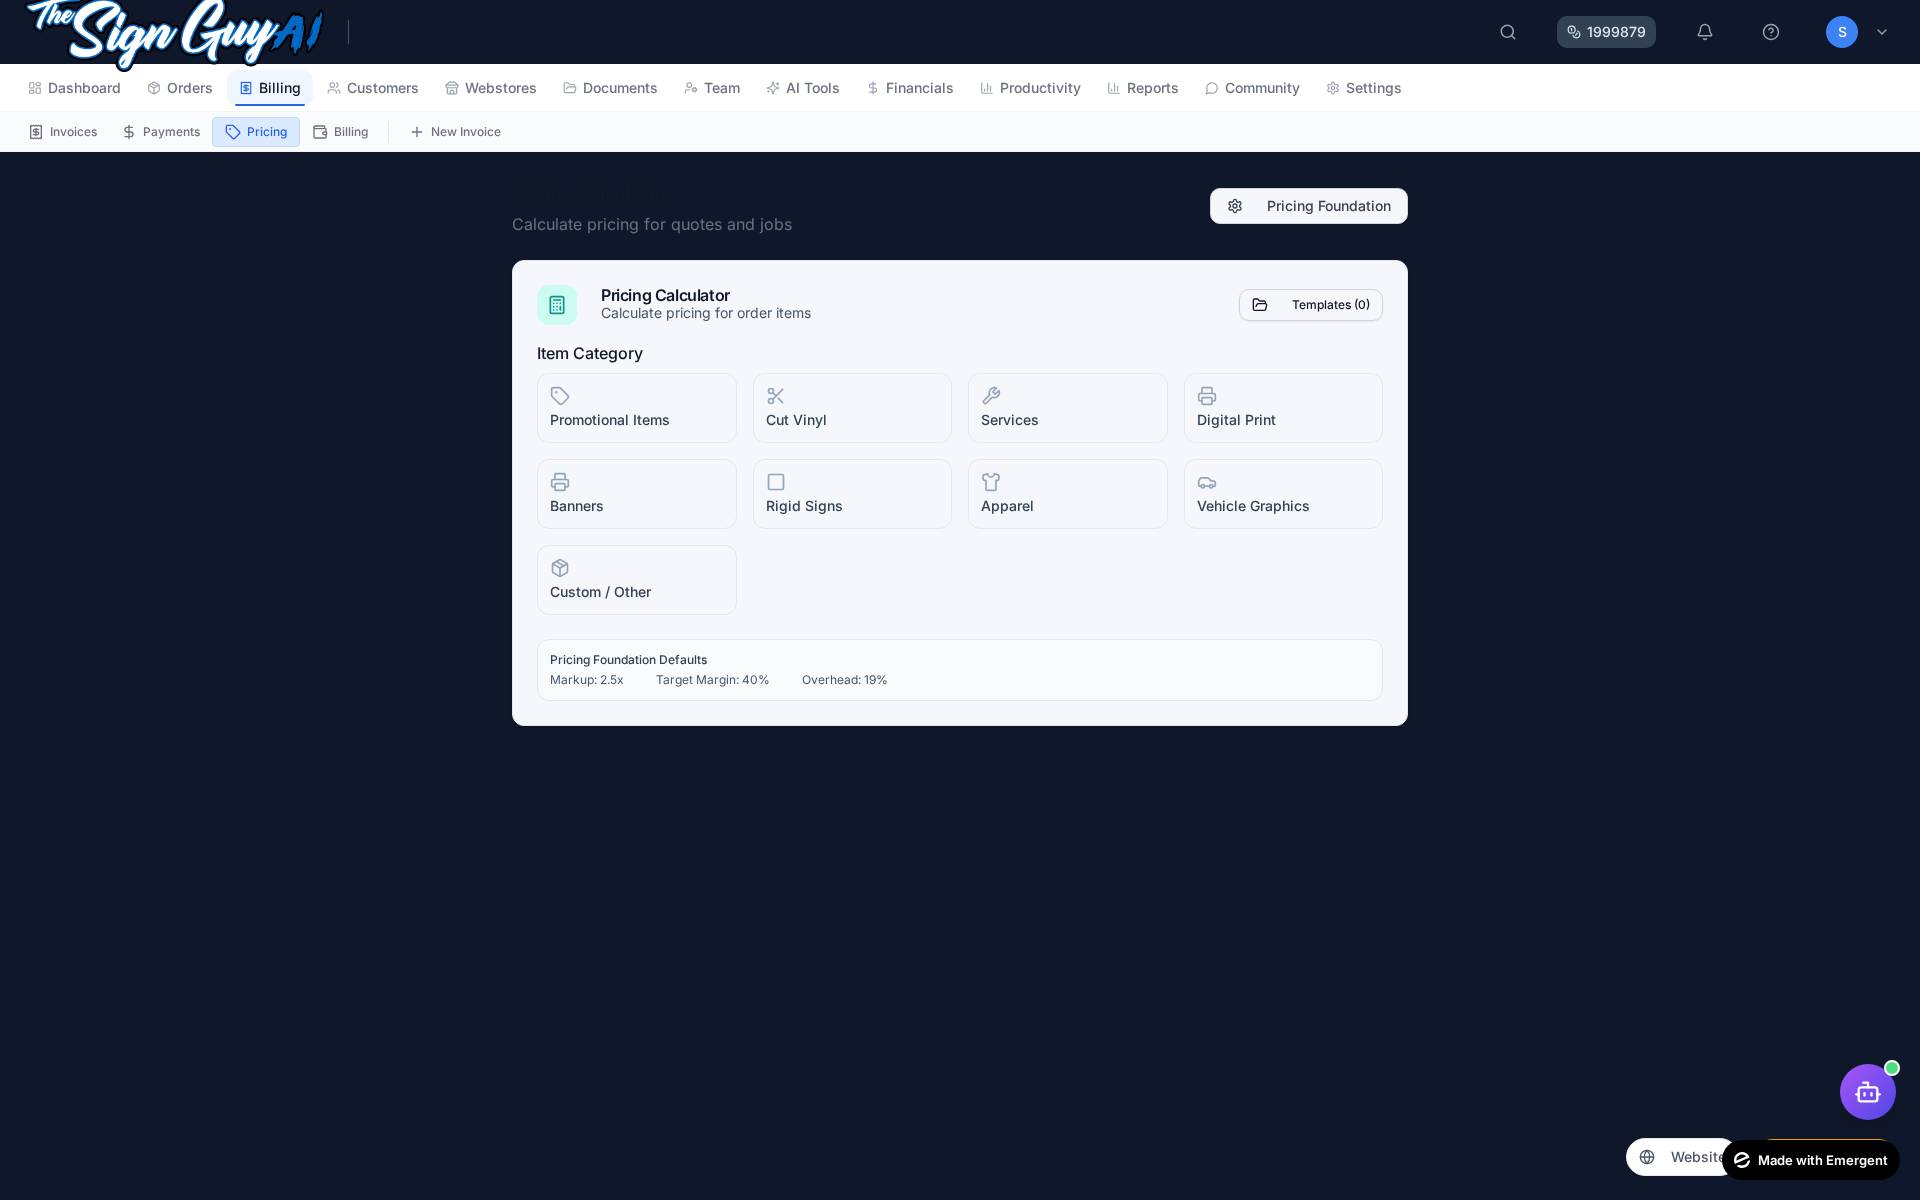
Task: Click The Sign Guy AI logo
Action: tap(175, 32)
